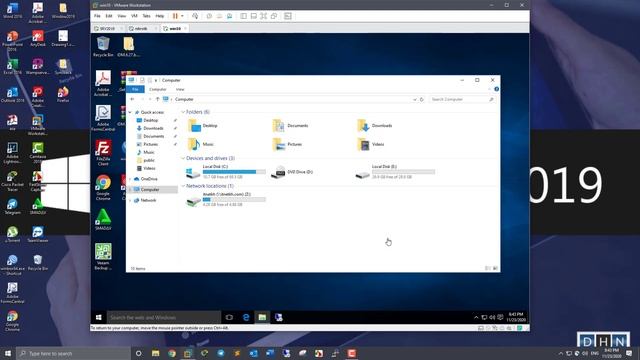
Task: Open the VMware Tabs menu
Action: (x=147, y=16)
